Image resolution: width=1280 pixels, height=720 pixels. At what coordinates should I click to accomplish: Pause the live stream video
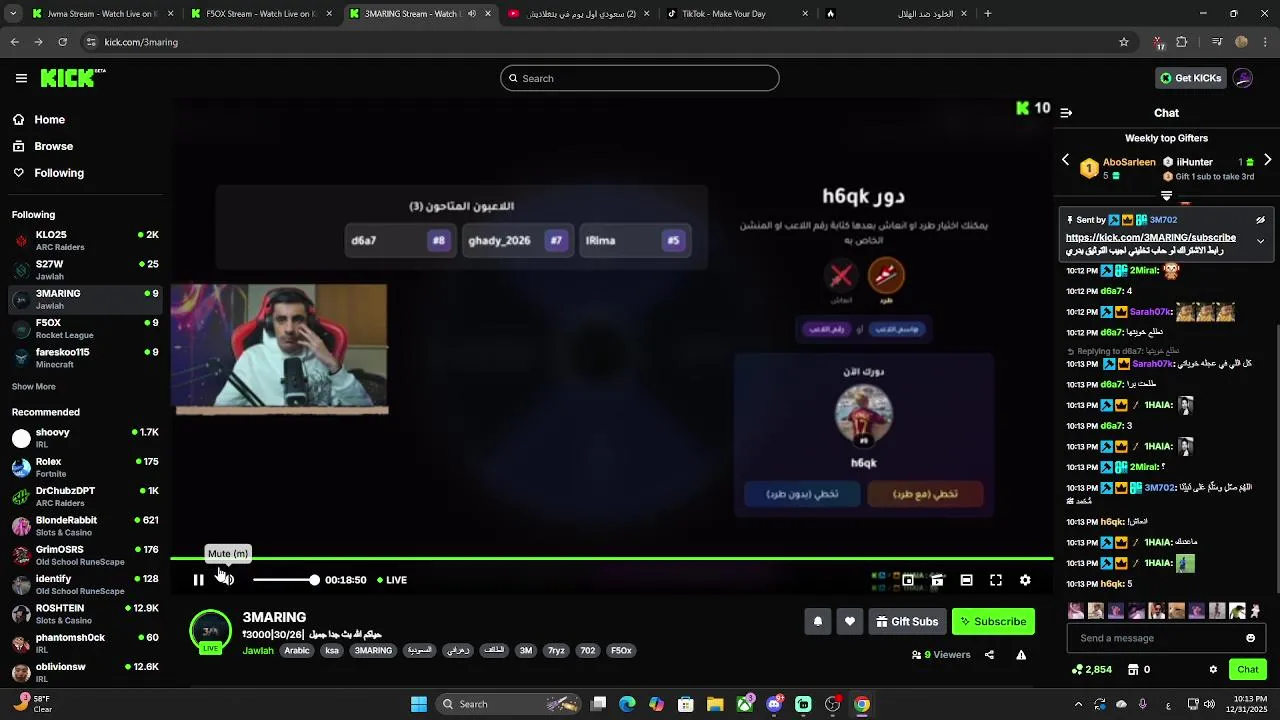[198, 580]
